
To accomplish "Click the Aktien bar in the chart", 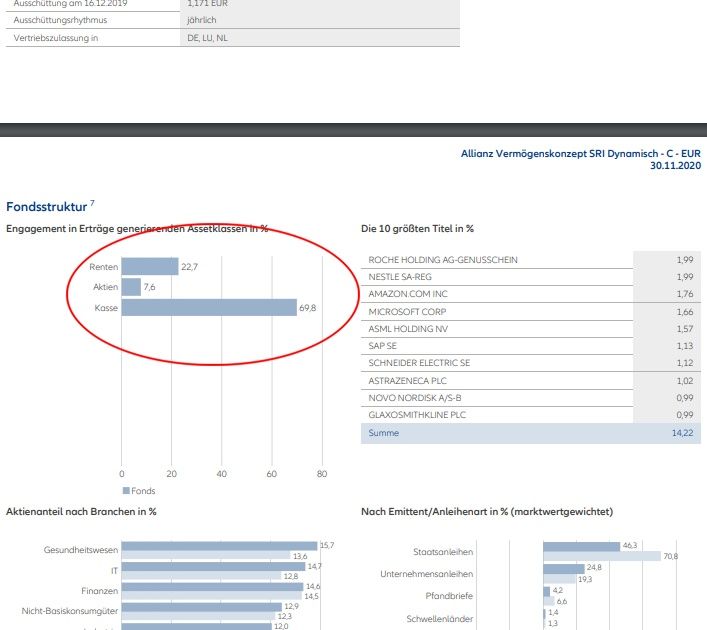I will click(x=131, y=287).
